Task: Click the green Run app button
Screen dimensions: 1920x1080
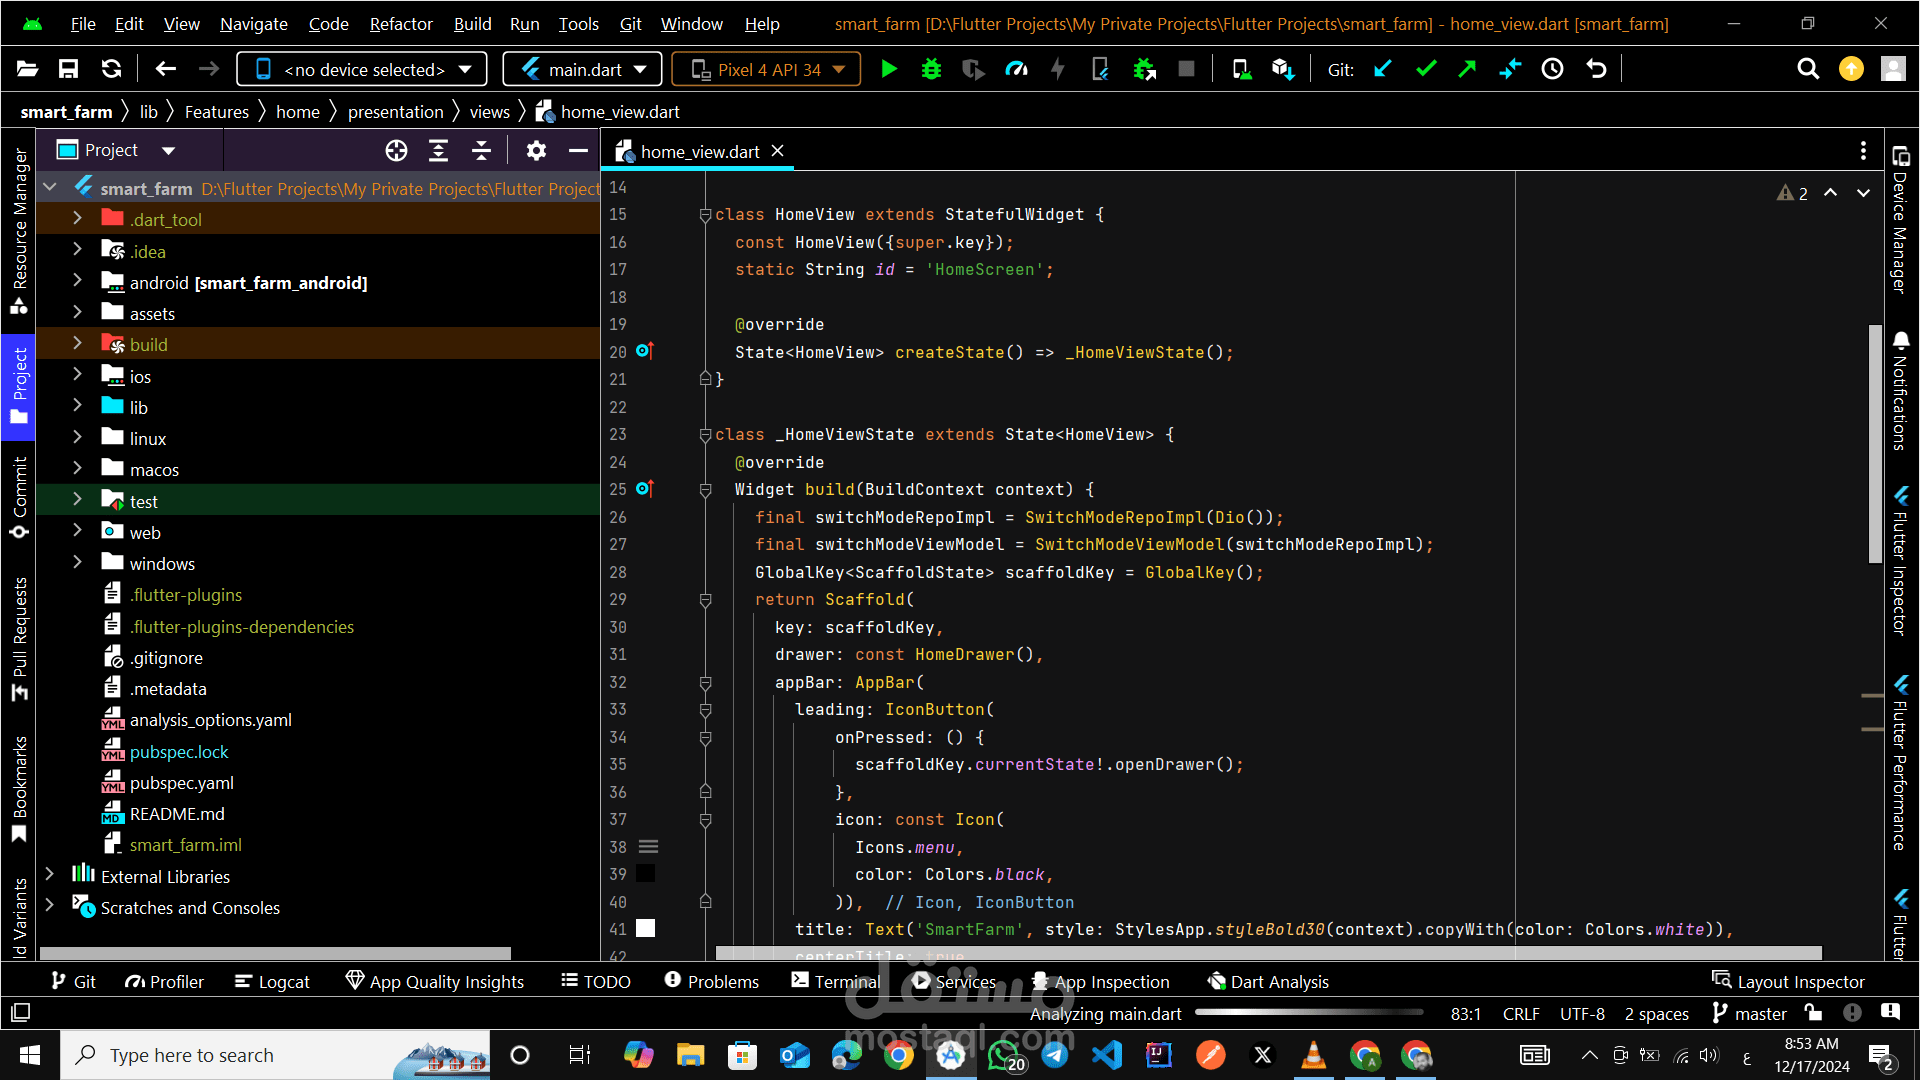Action: tap(888, 69)
